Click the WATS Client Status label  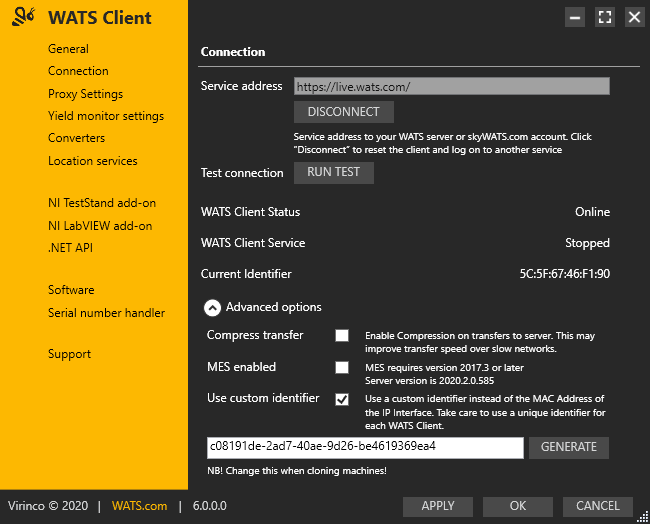(250, 212)
